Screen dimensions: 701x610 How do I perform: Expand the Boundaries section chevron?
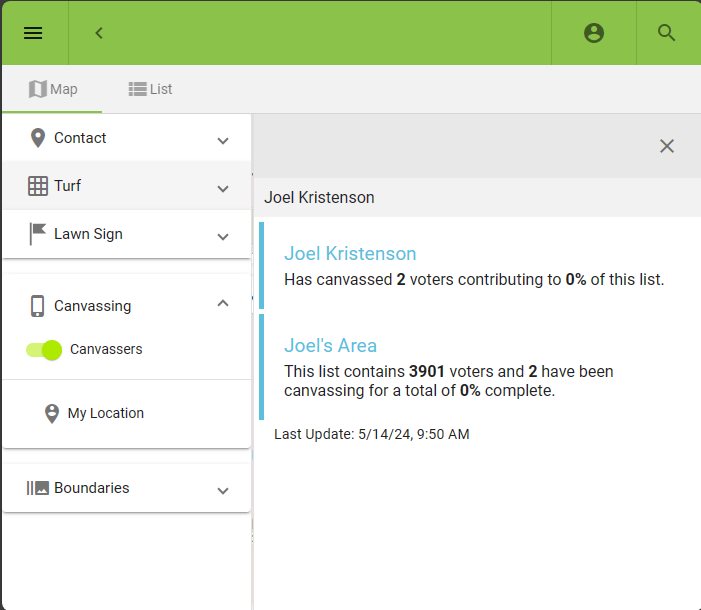coord(223,490)
